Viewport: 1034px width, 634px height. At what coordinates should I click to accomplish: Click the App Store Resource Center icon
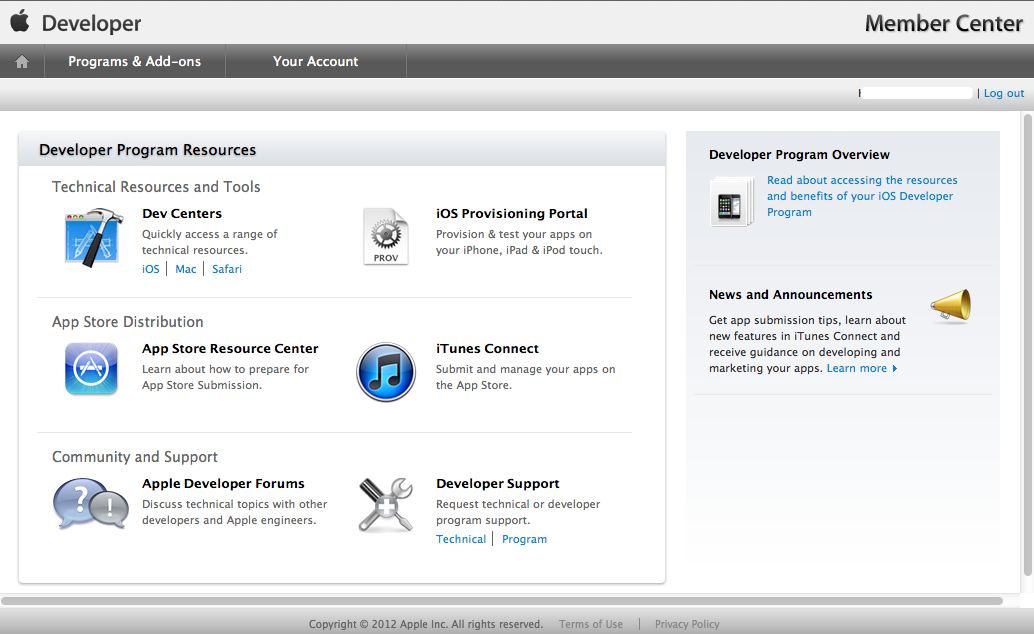coord(92,369)
